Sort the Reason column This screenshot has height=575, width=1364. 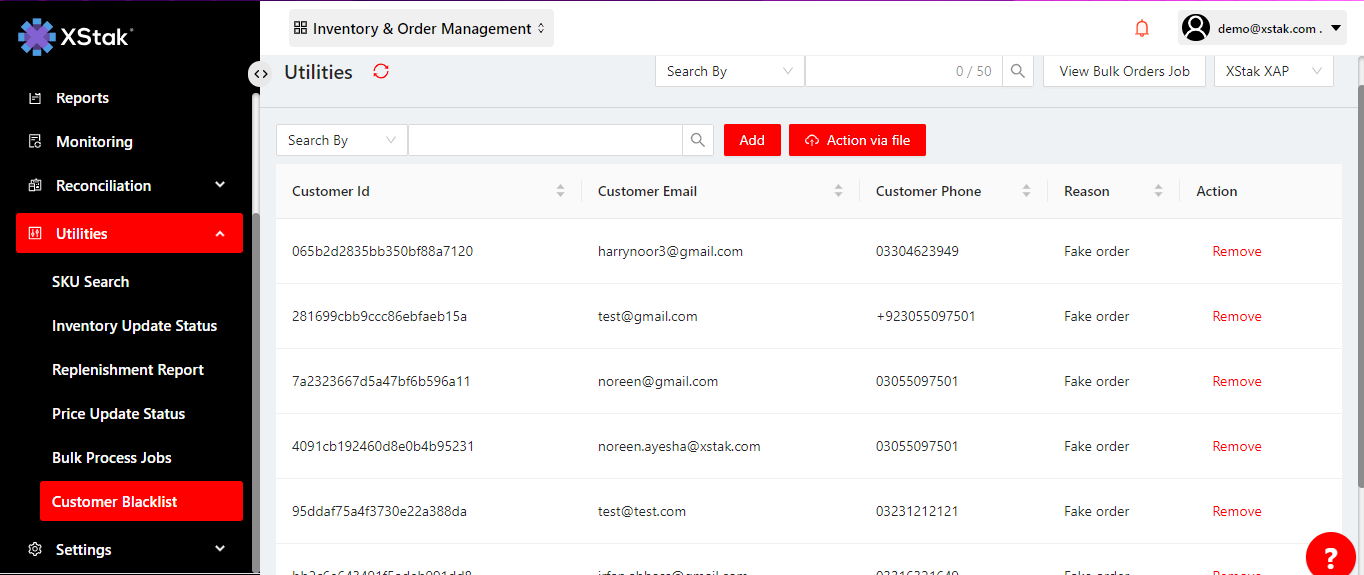point(1158,191)
